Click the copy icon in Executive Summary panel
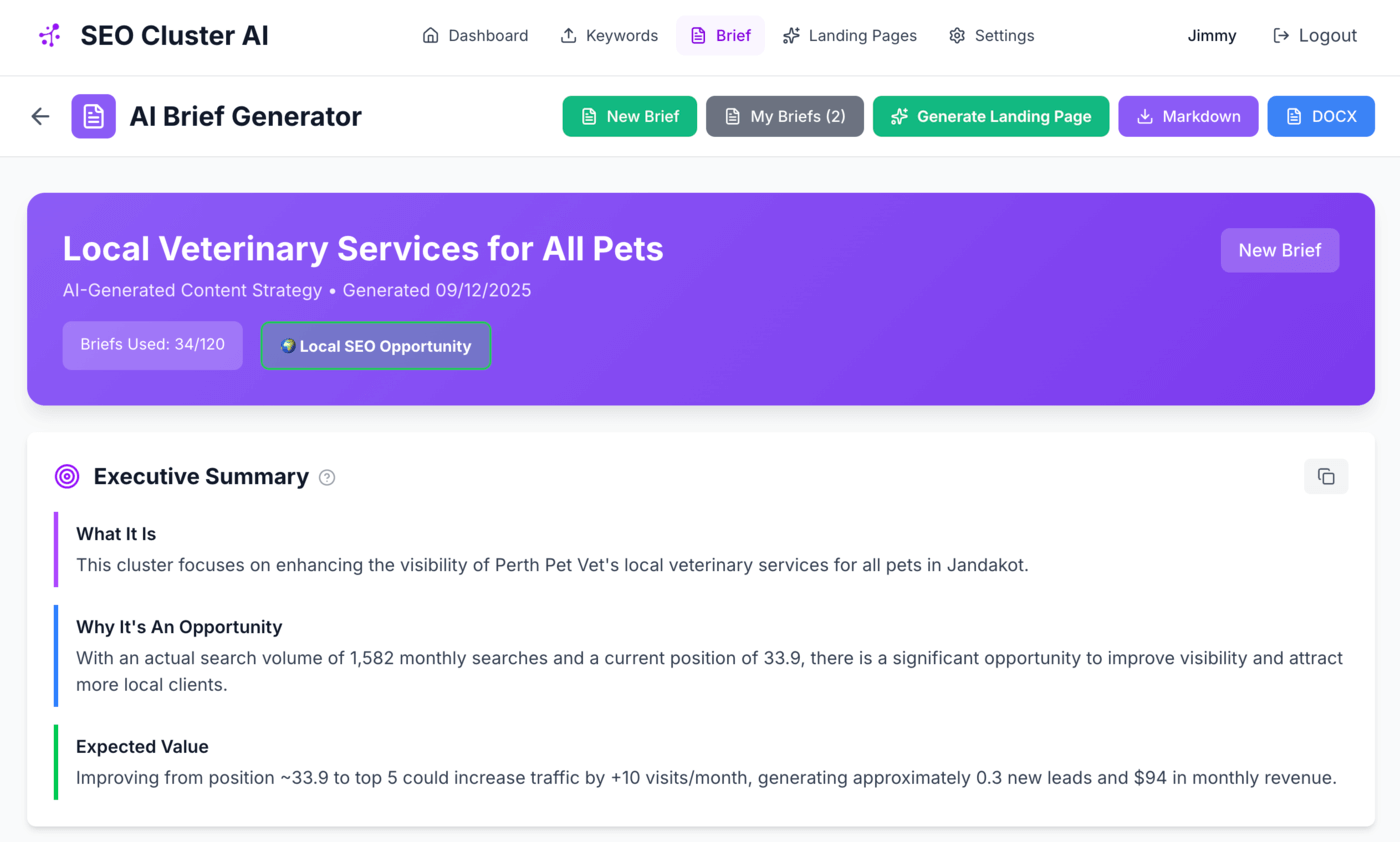The height and width of the screenshot is (842, 1400). click(x=1326, y=476)
